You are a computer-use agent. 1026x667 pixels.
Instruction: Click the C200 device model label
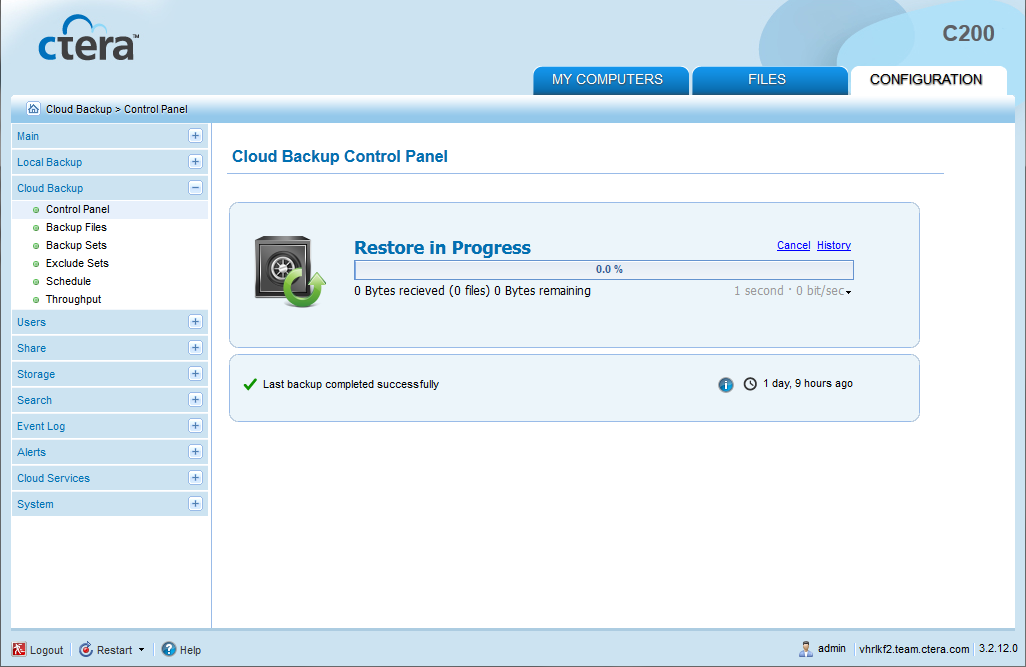tap(968, 33)
